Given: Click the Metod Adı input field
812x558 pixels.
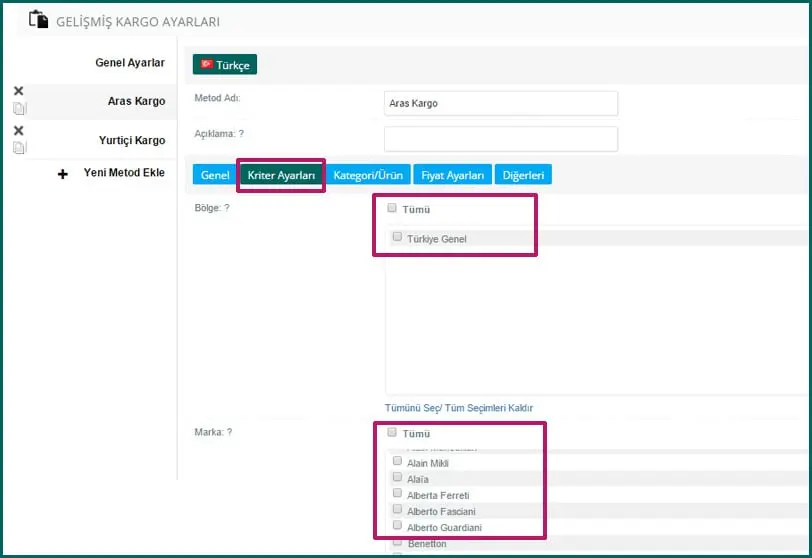Looking at the screenshot, I should click(500, 103).
